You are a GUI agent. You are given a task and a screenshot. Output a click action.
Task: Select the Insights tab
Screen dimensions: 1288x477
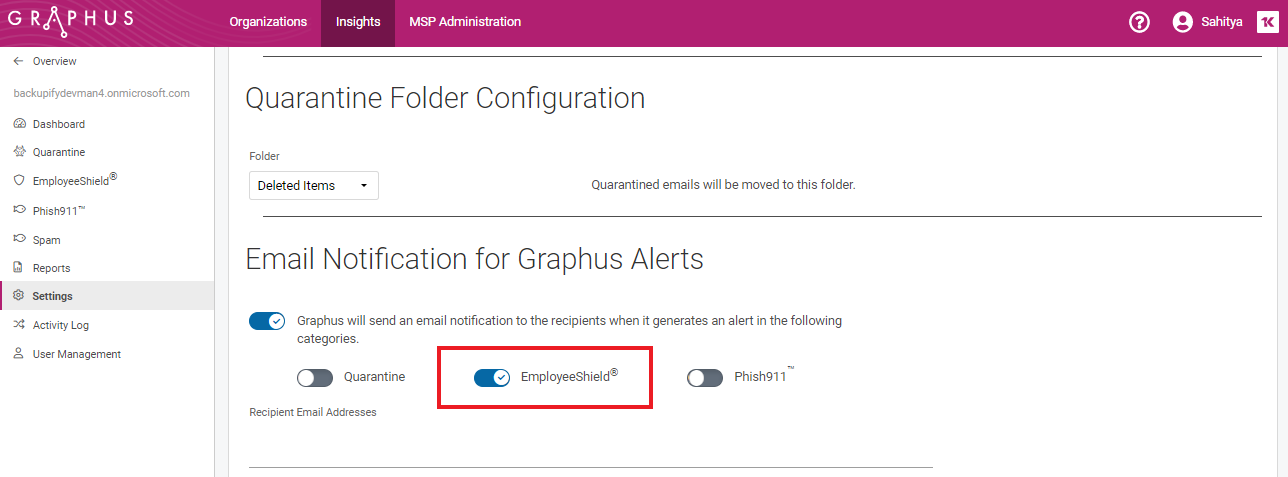[x=358, y=22]
